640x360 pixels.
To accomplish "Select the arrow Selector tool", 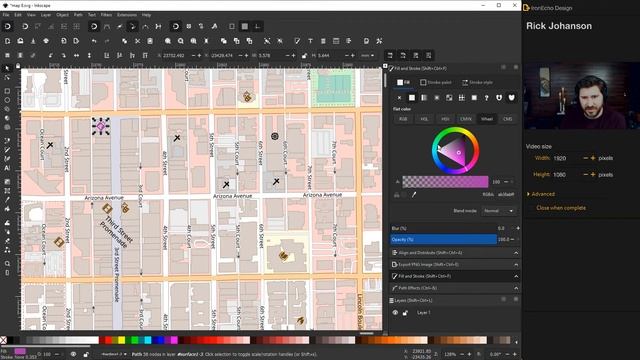I will coord(7,69).
